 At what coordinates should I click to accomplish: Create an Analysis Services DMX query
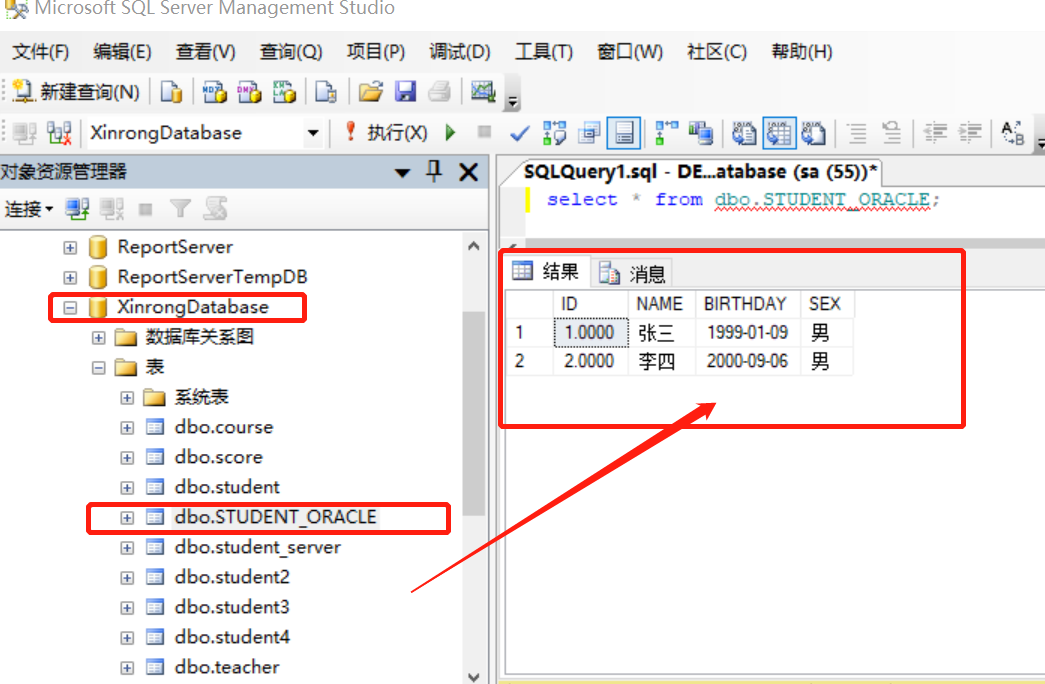pyautogui.click(x=249, y=91)
